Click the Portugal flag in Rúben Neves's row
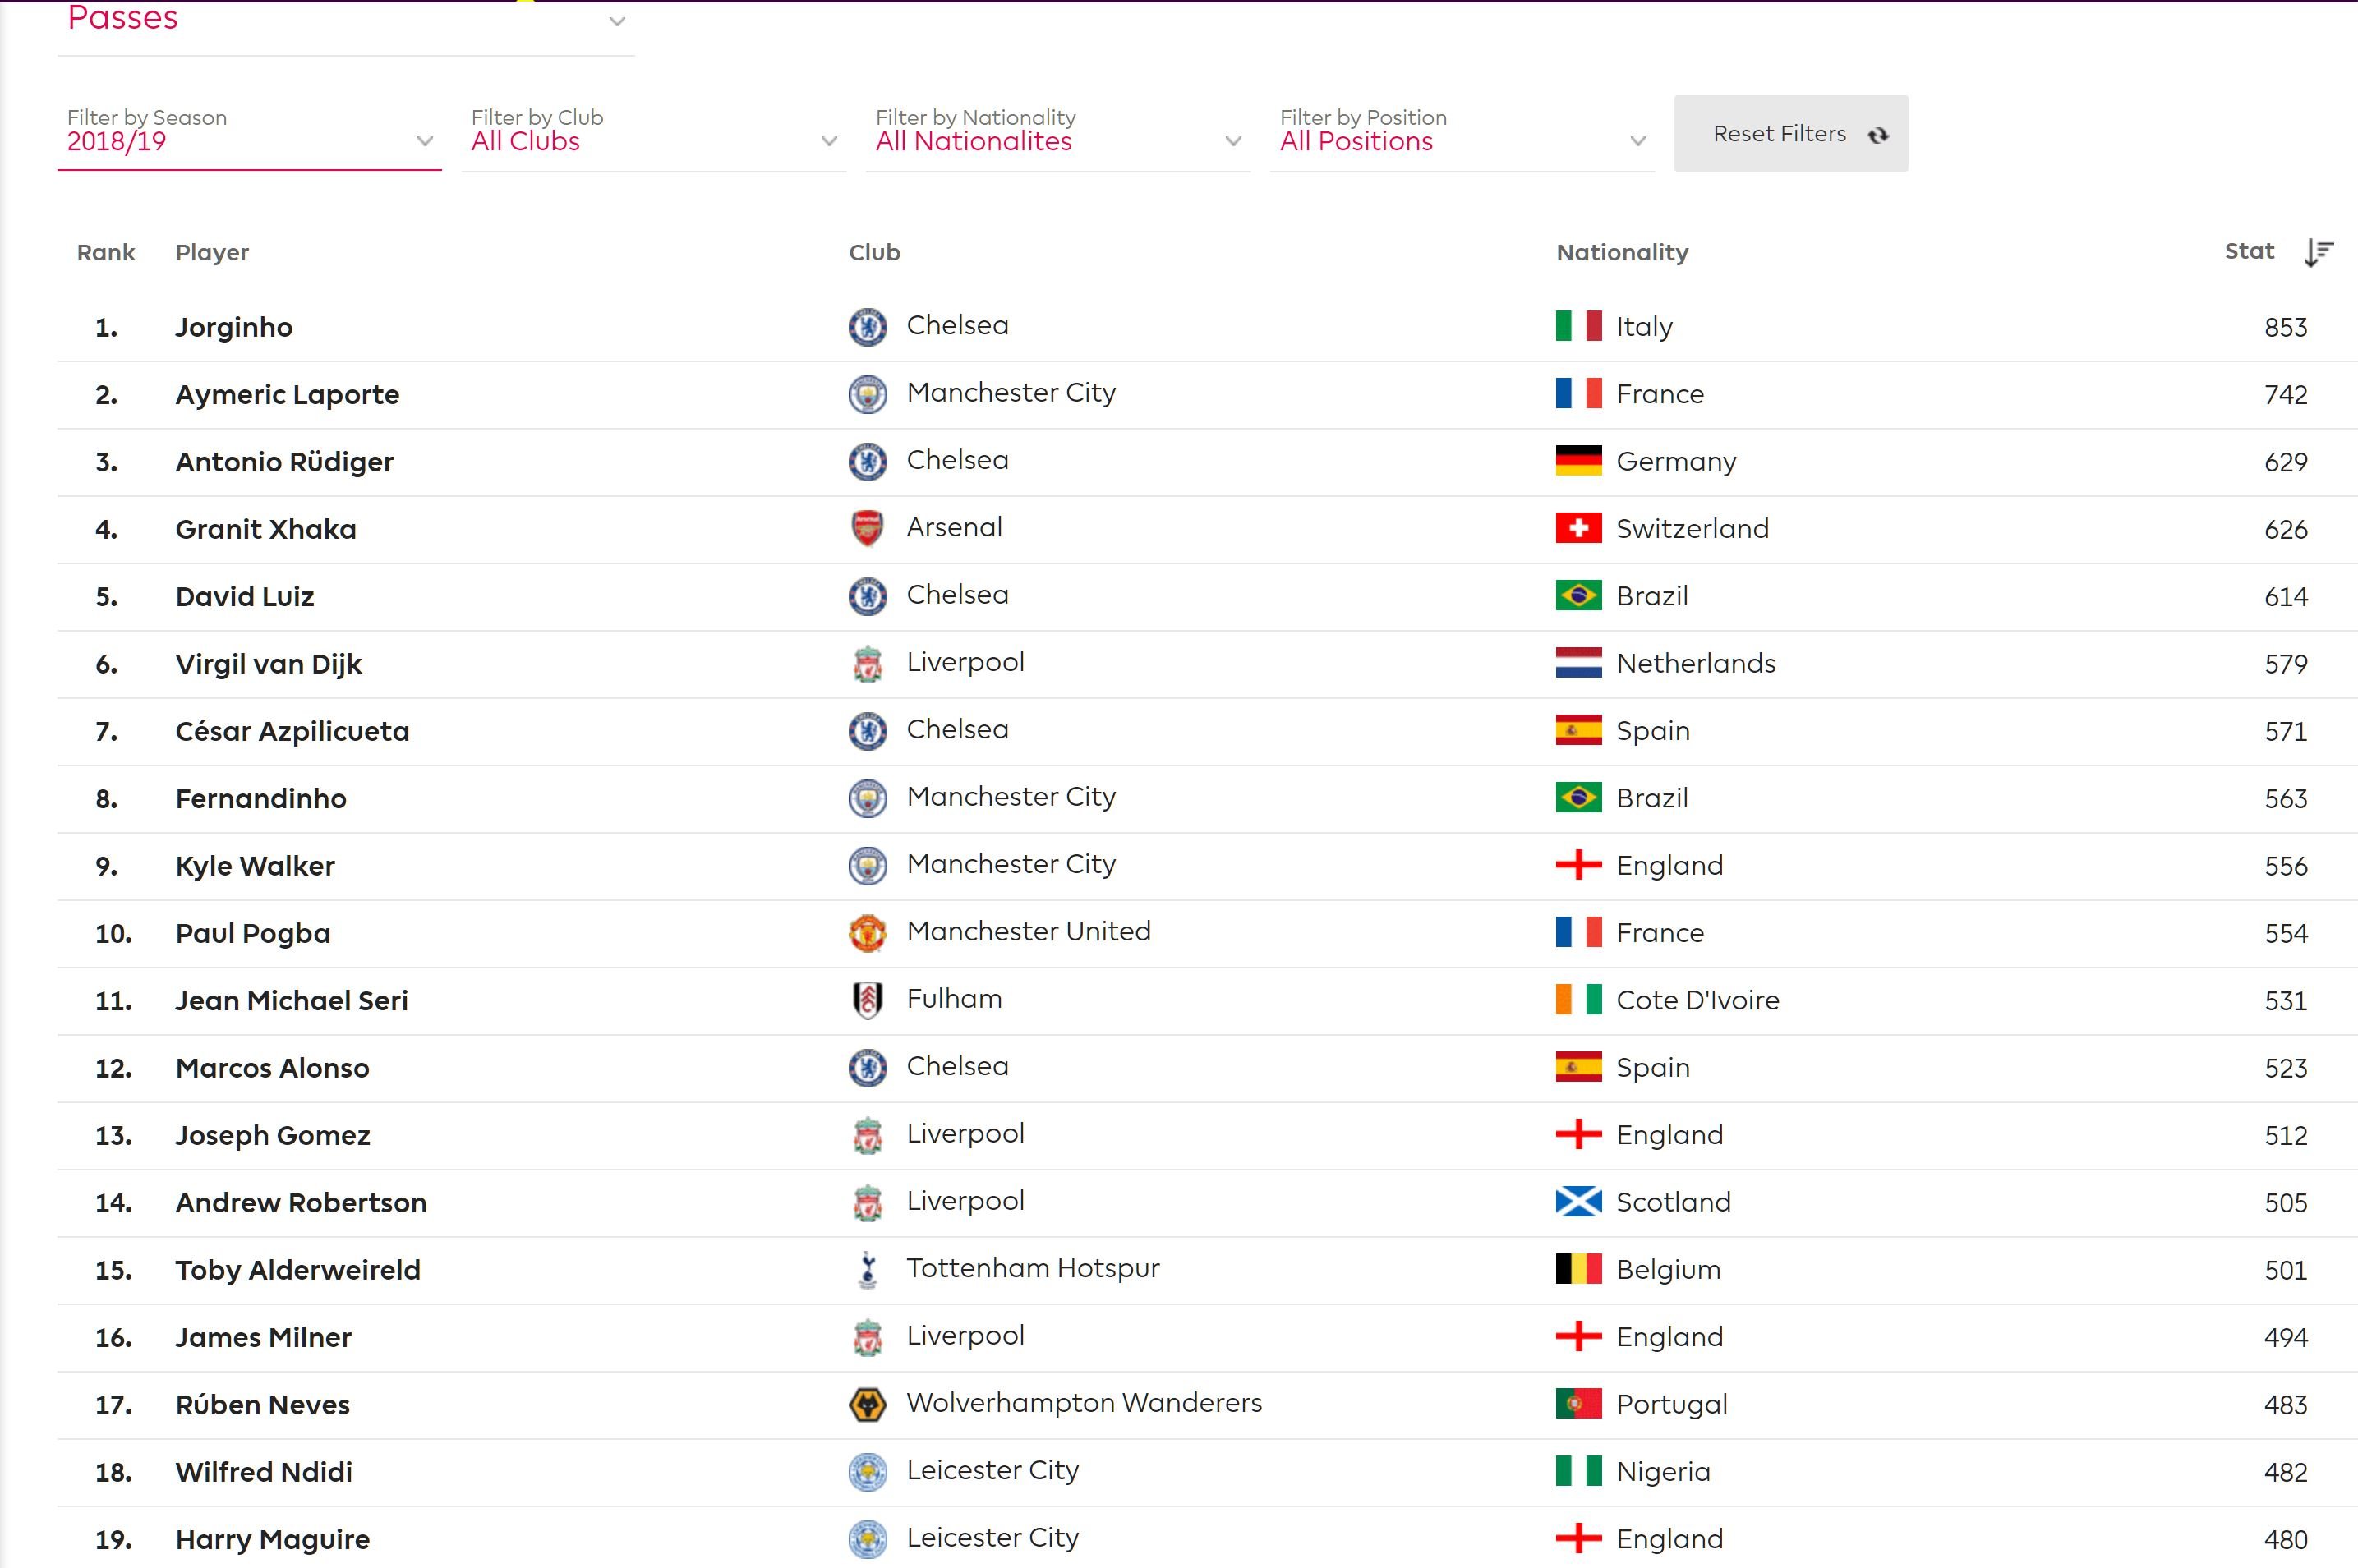This screenshot has width=2358, height=1568. (1578, 1404)
